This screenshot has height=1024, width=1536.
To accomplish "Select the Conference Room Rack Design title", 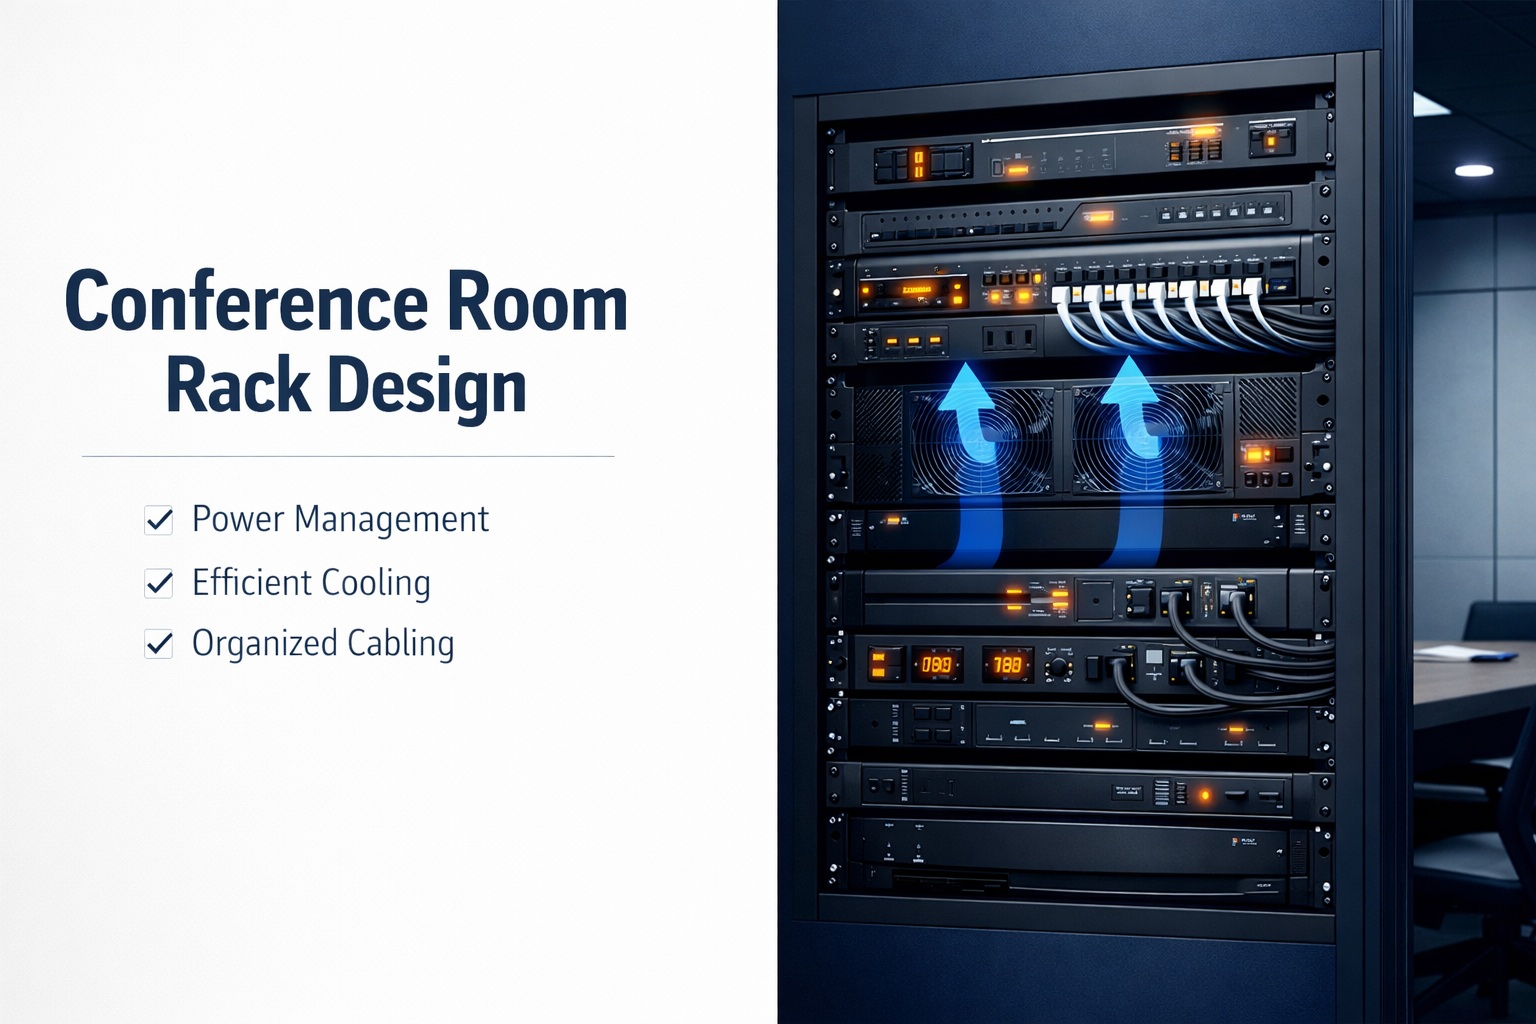I will tap(348, 340).
